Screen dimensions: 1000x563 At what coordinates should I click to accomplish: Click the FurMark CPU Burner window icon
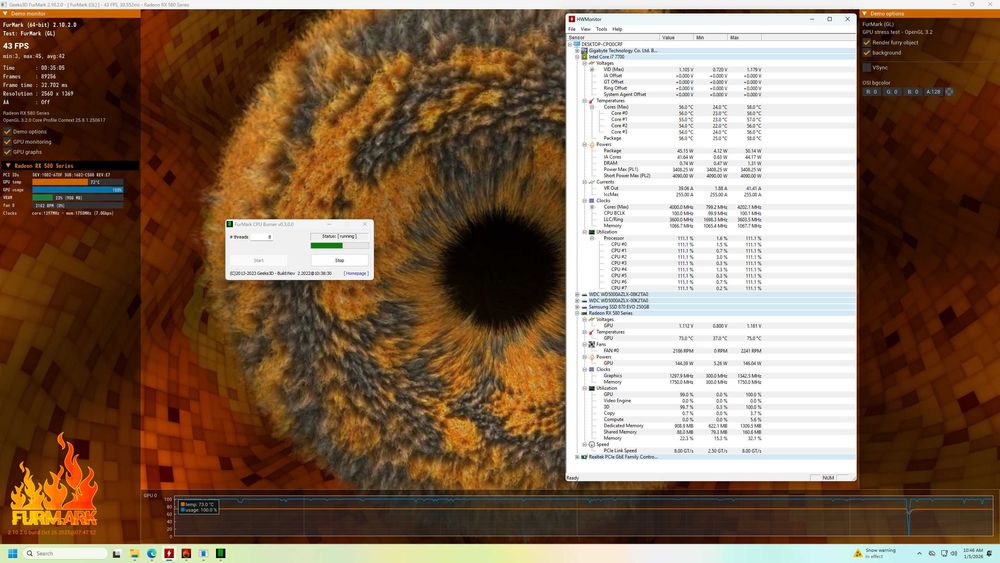tap(230, 224)
